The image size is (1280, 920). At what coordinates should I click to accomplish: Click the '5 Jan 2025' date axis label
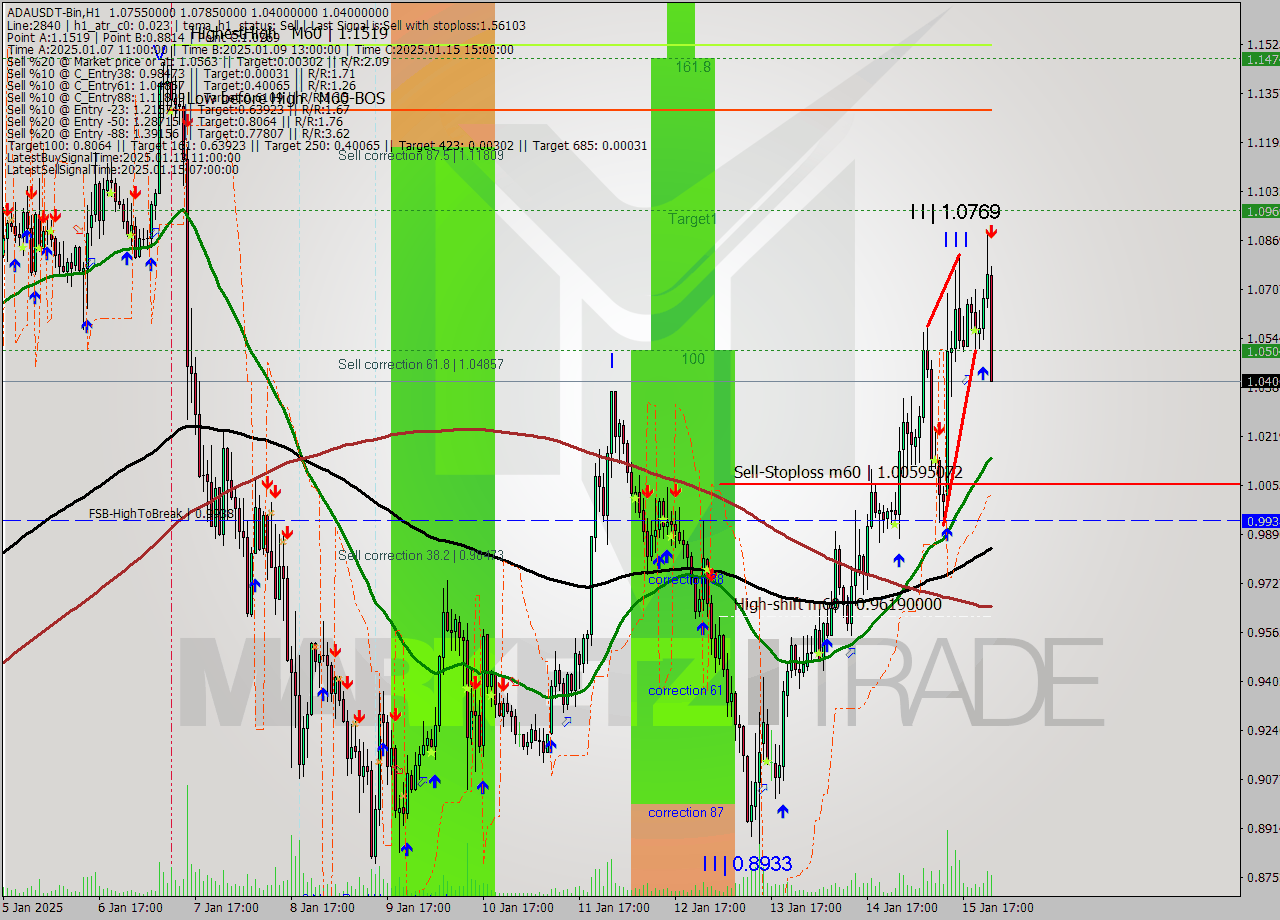coord(33,908)
